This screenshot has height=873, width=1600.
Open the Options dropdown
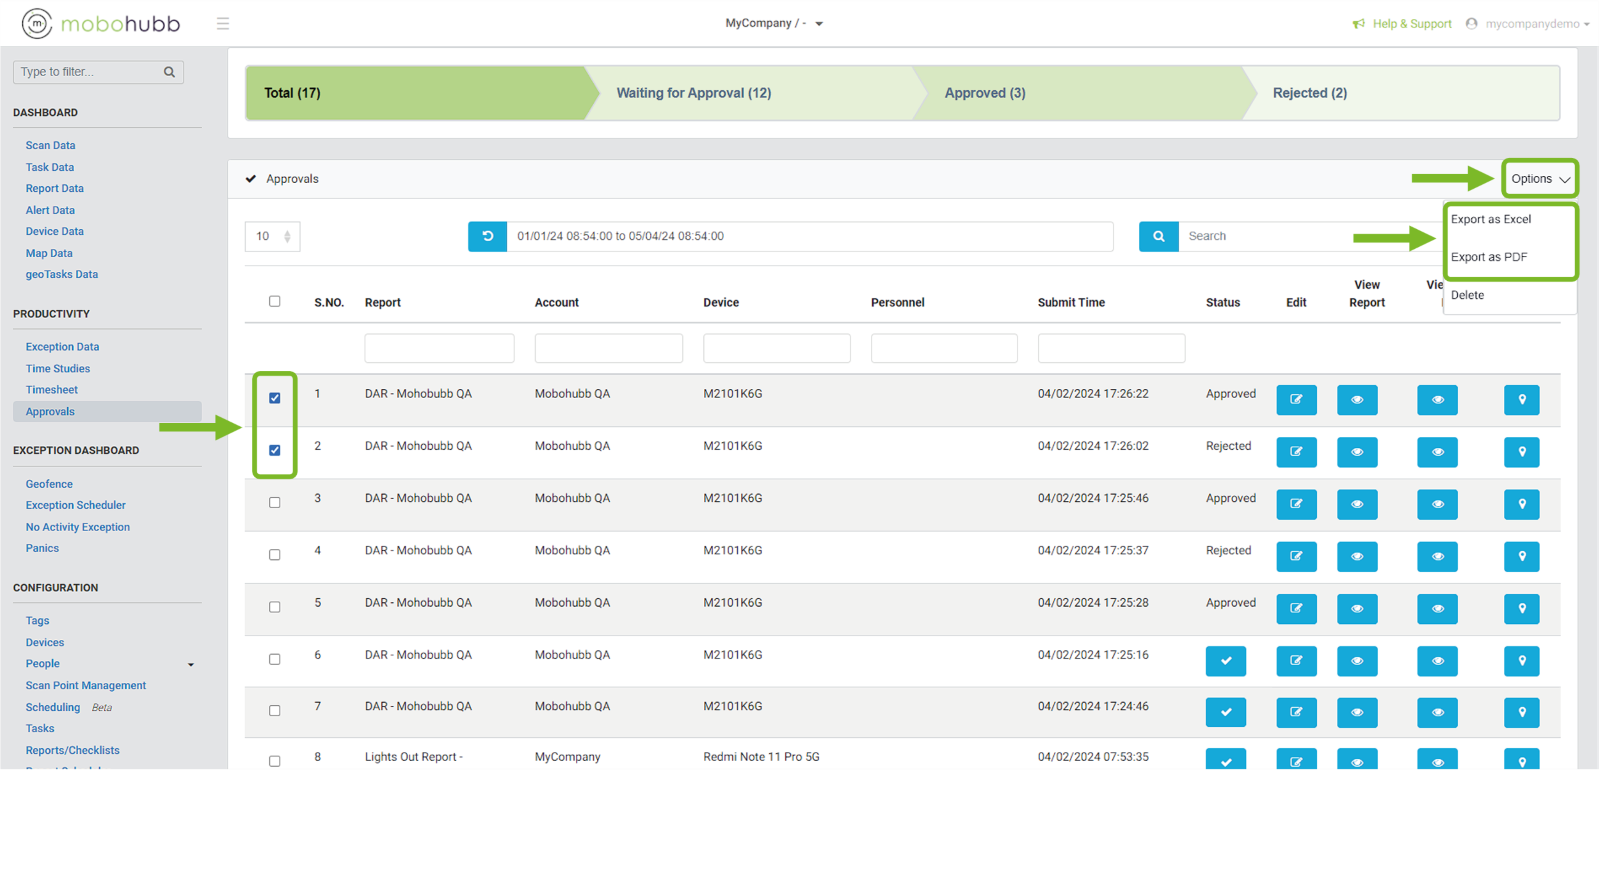pos(1539,179)
